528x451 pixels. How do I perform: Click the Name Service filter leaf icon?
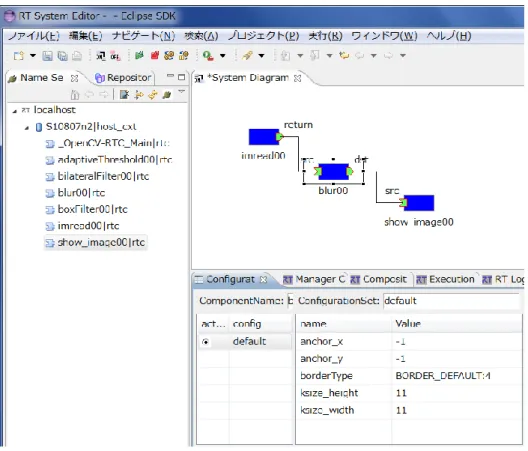pyautogui.click(x=167, y=95)
